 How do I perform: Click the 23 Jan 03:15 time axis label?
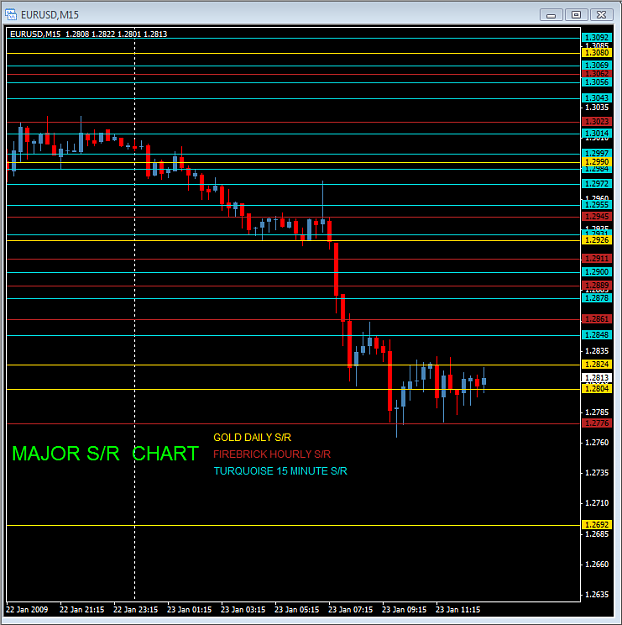(243, 610)
